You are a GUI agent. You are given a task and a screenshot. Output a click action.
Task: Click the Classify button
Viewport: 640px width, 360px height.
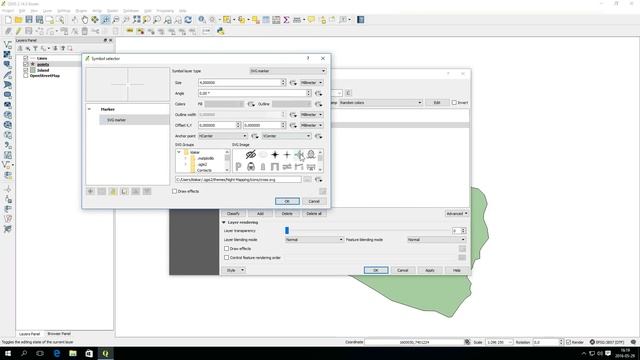pyautogui.click(x=233, y=213)
